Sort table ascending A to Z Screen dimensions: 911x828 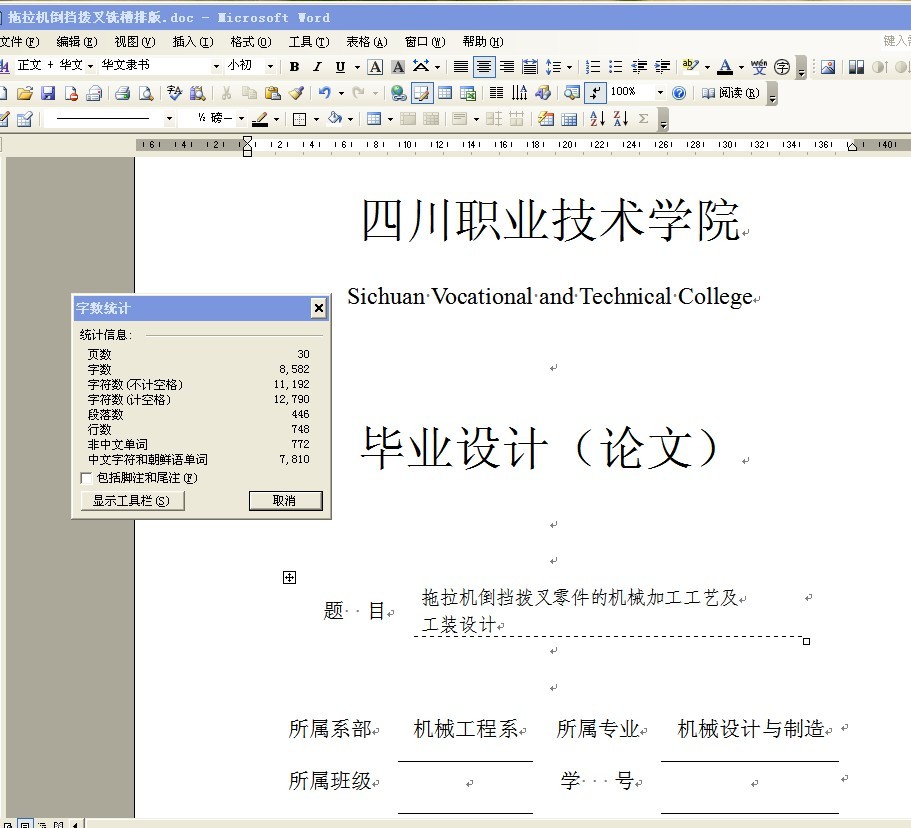click(x=597, y=119)
